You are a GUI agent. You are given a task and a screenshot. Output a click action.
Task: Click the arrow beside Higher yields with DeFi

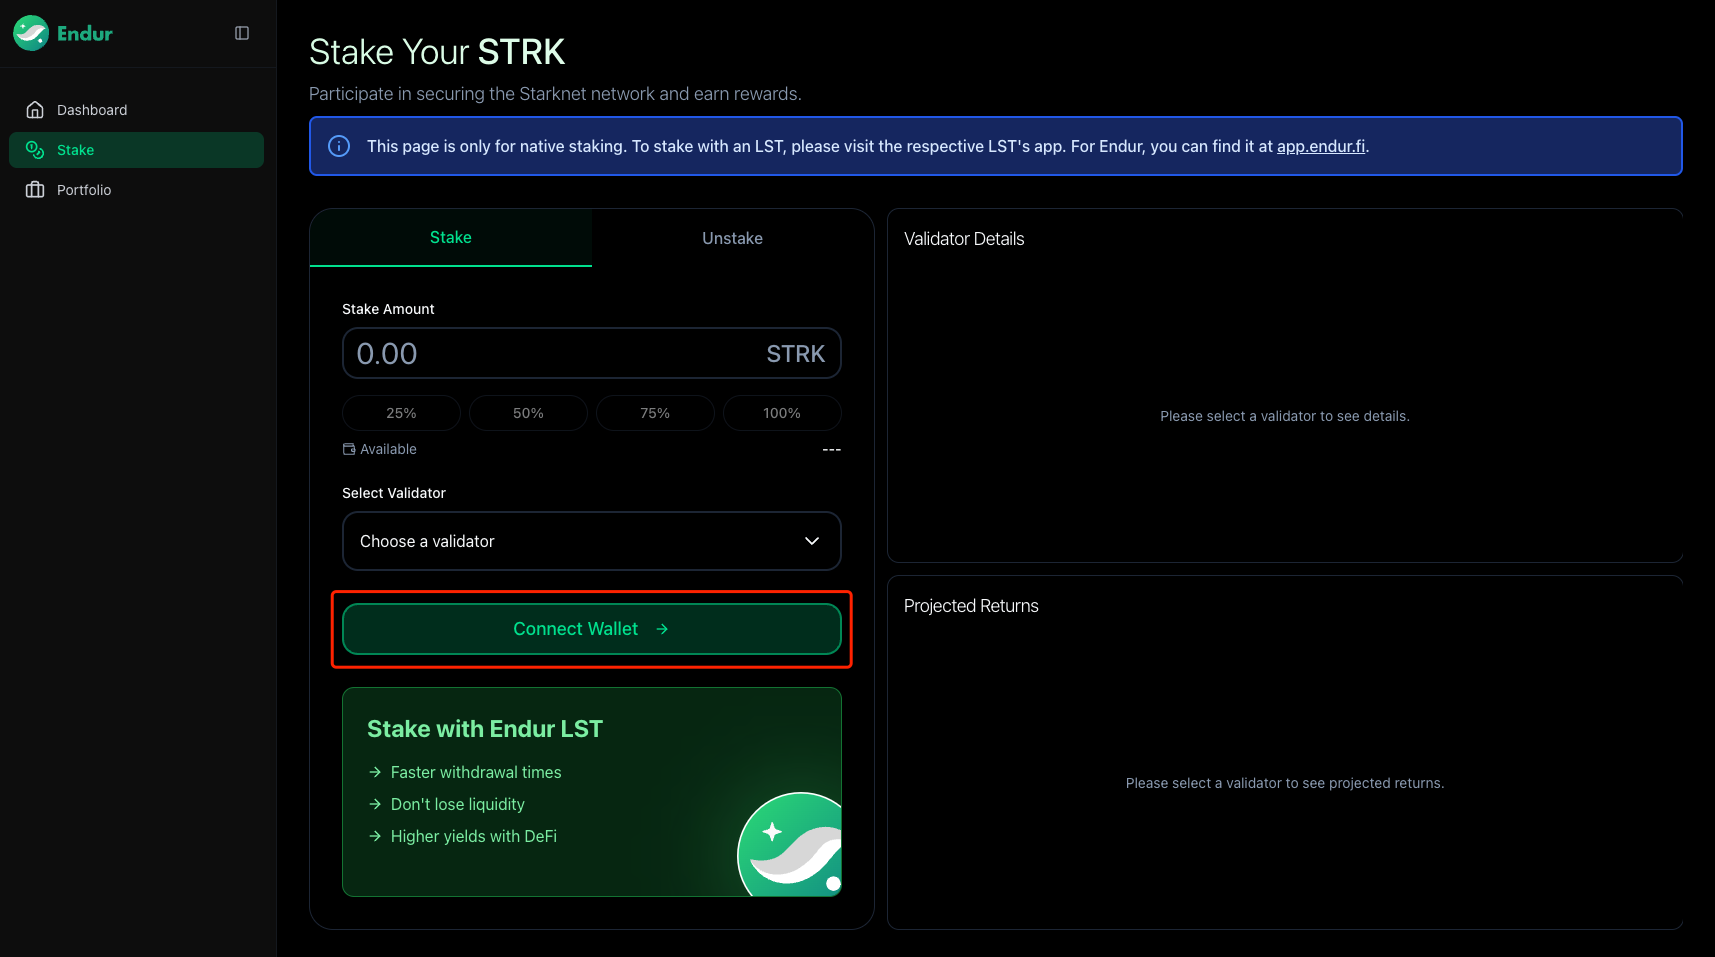pos(375,836)
